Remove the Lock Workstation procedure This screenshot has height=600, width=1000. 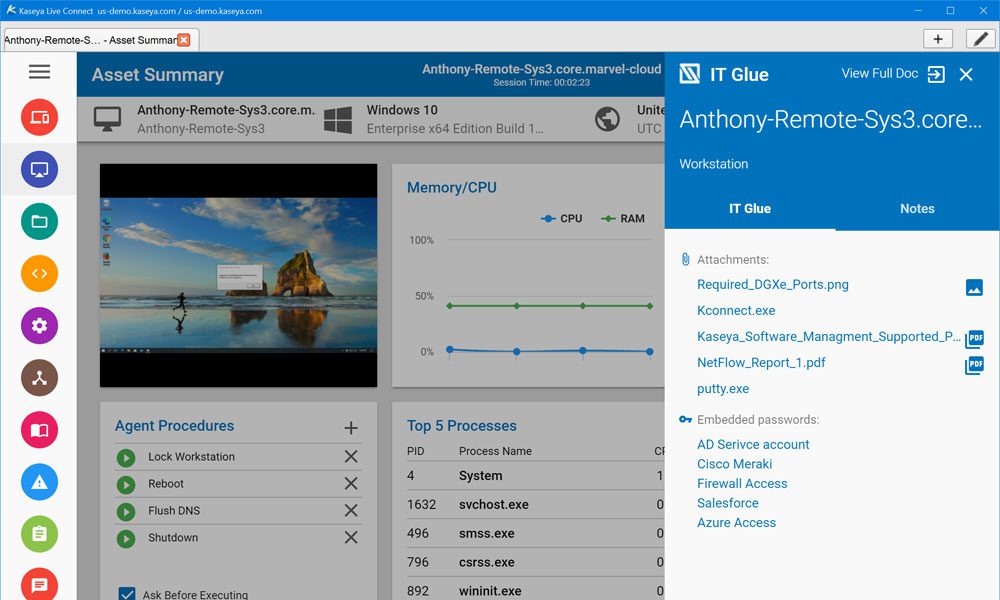pos(351,457)
